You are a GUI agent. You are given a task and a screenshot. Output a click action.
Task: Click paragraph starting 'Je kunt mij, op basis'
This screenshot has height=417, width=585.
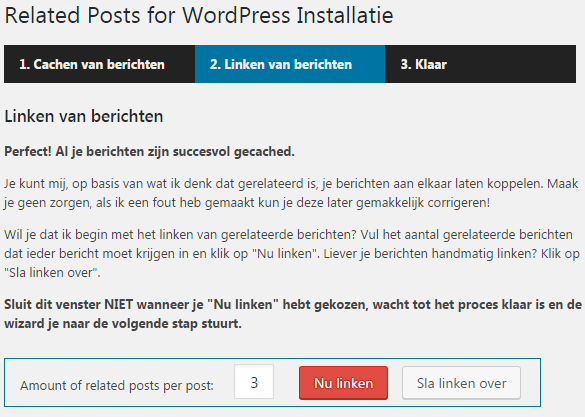(x=291, y=193)
